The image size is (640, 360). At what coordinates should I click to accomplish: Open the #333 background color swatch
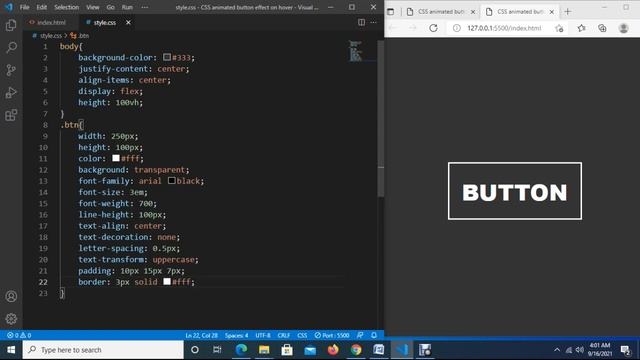167,57
